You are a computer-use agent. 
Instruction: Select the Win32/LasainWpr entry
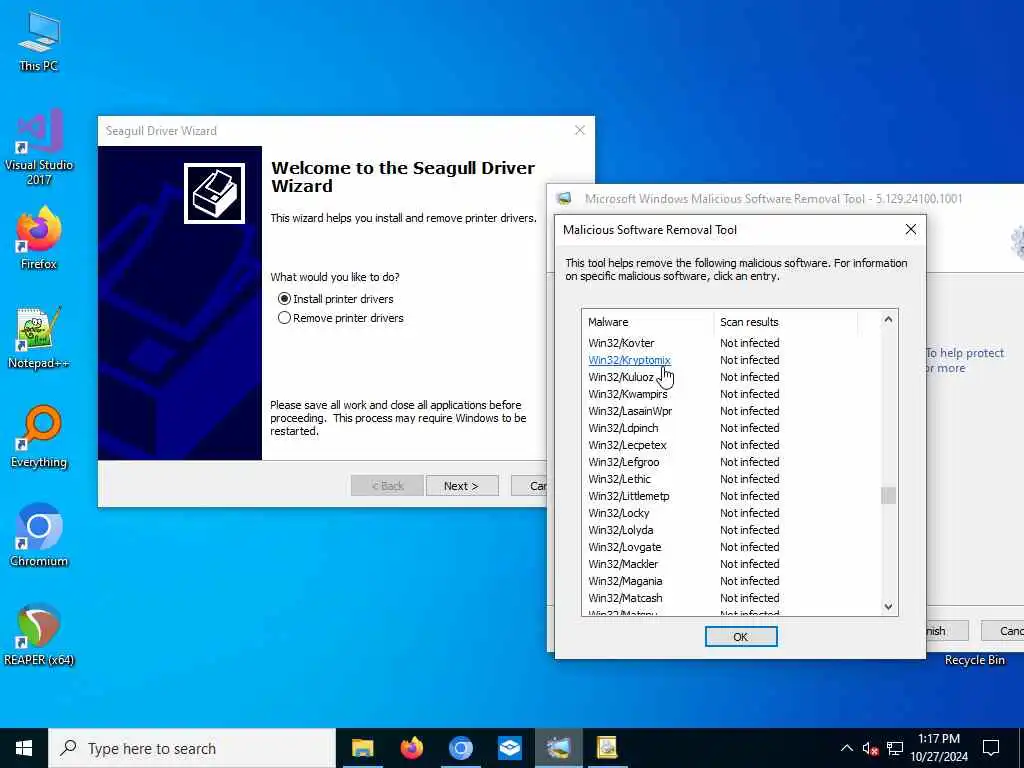630,411
